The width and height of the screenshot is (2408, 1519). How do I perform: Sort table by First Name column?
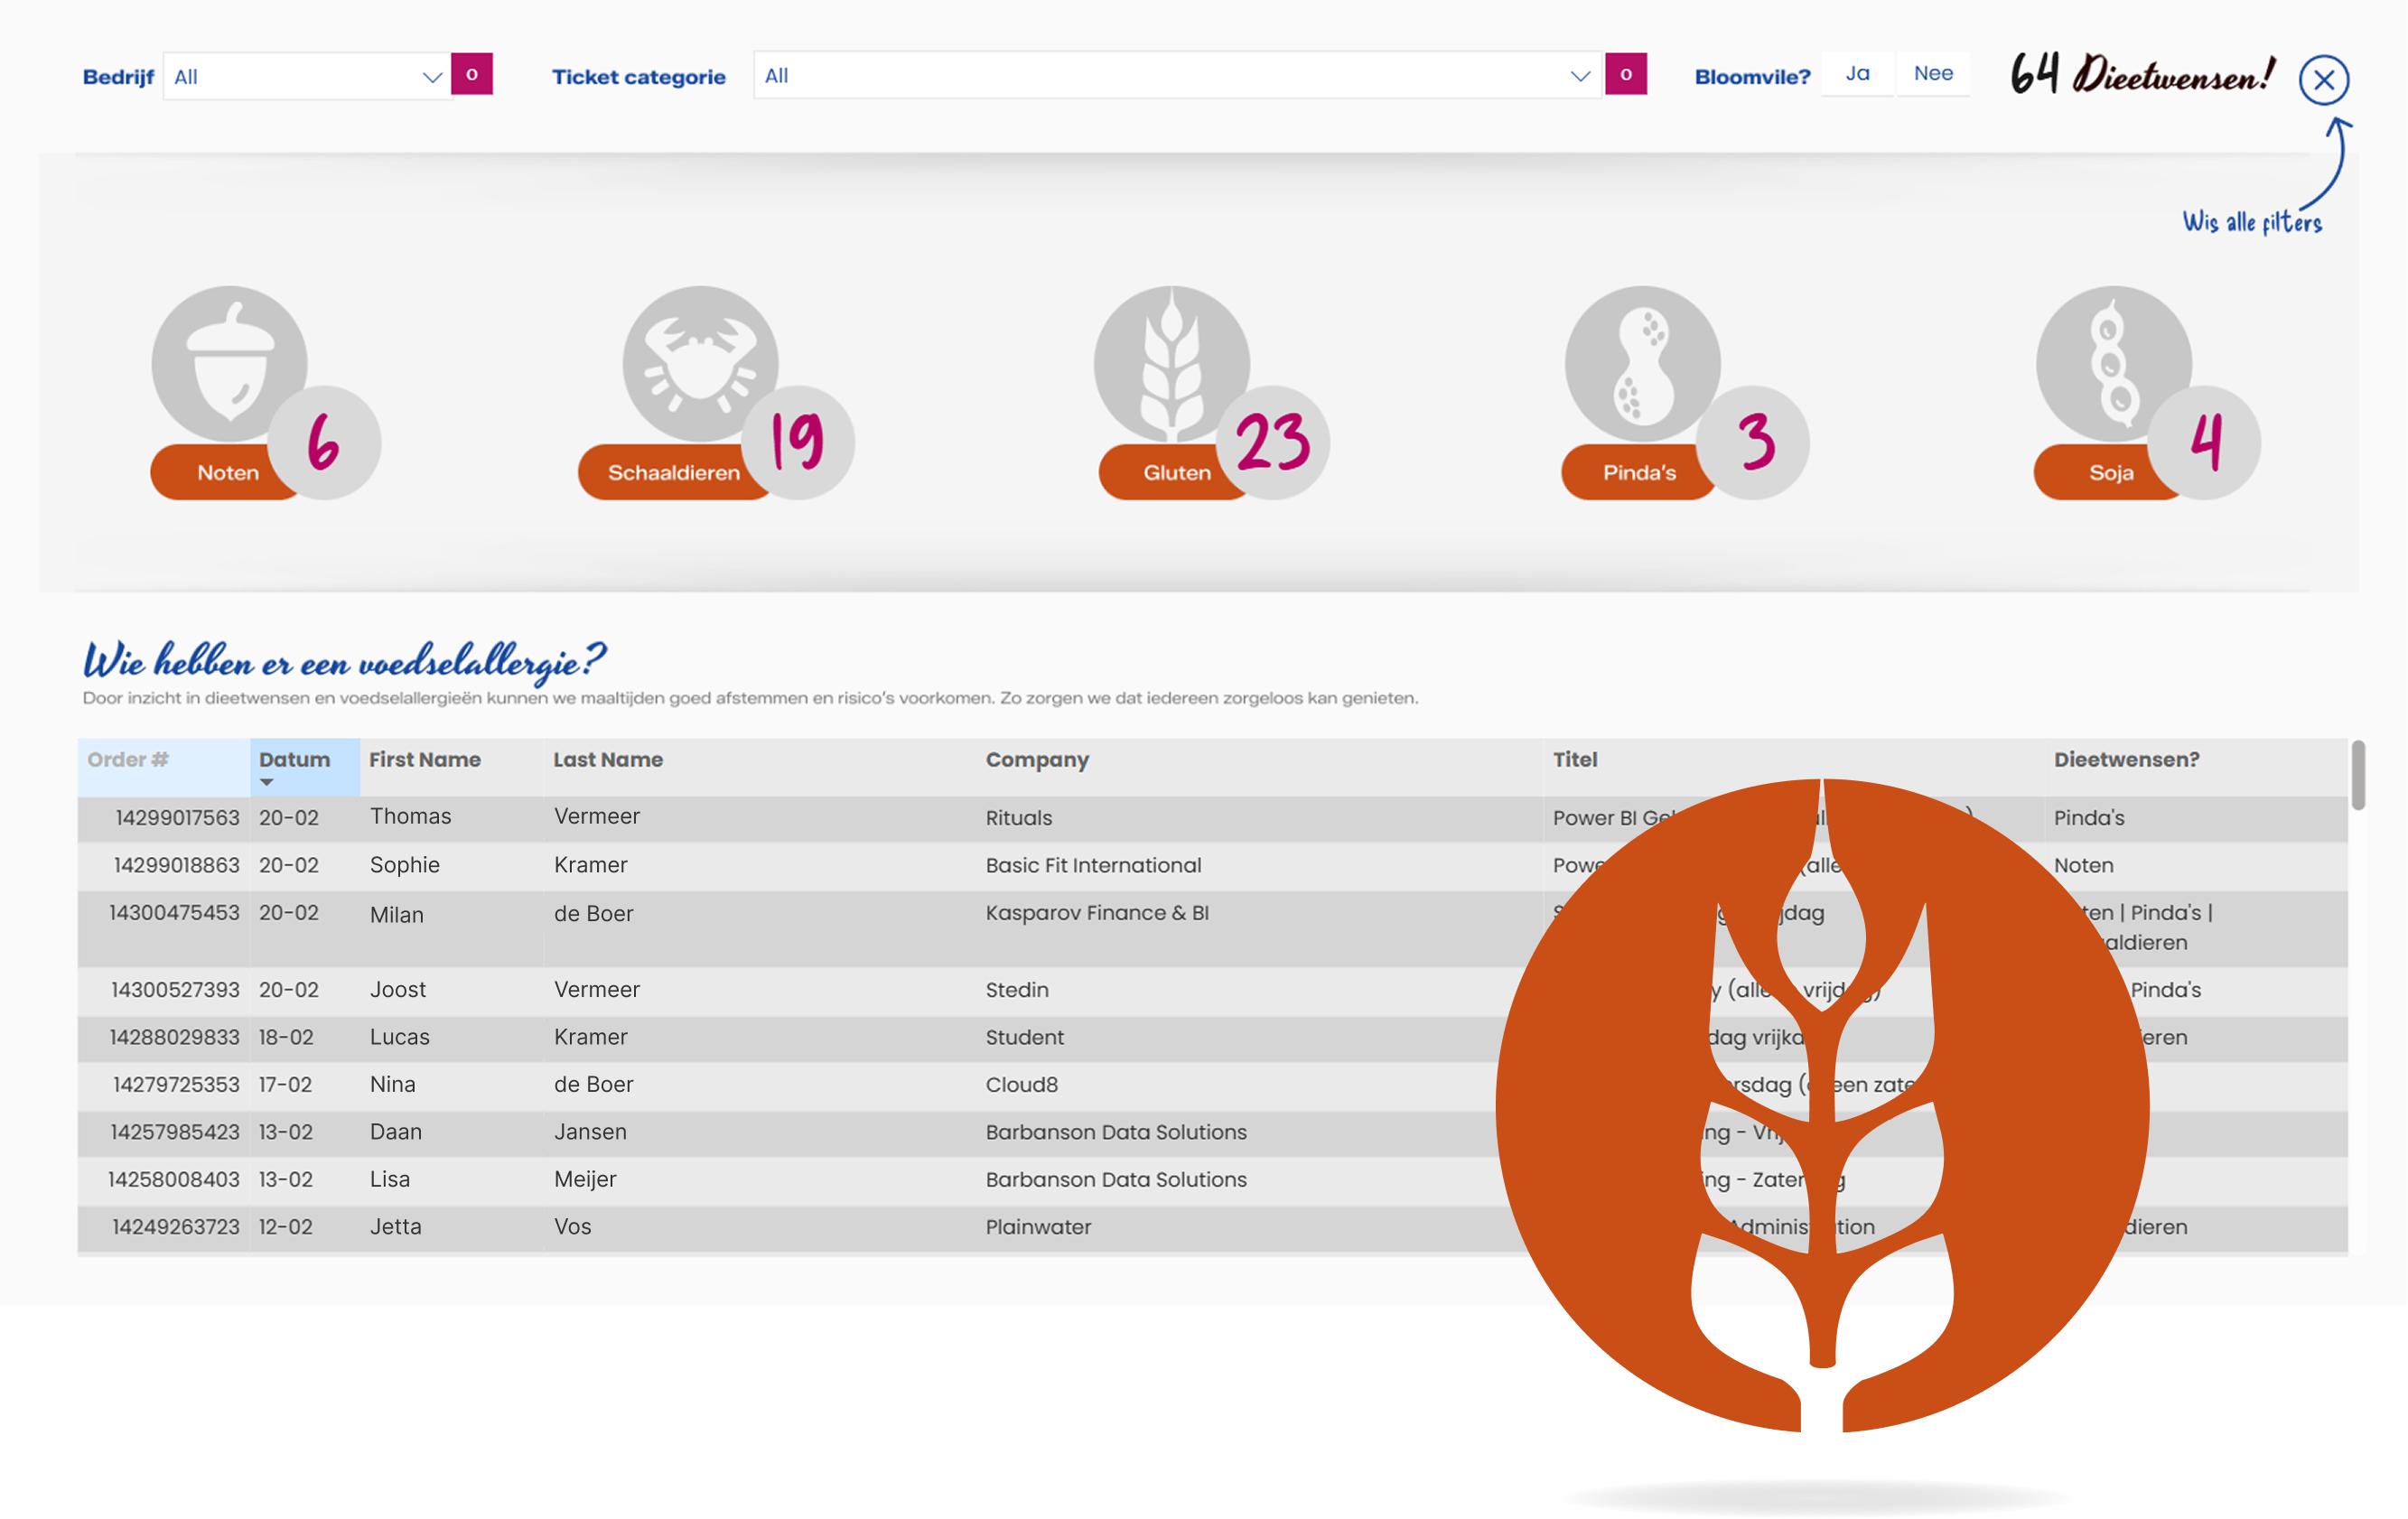point(425,760)
